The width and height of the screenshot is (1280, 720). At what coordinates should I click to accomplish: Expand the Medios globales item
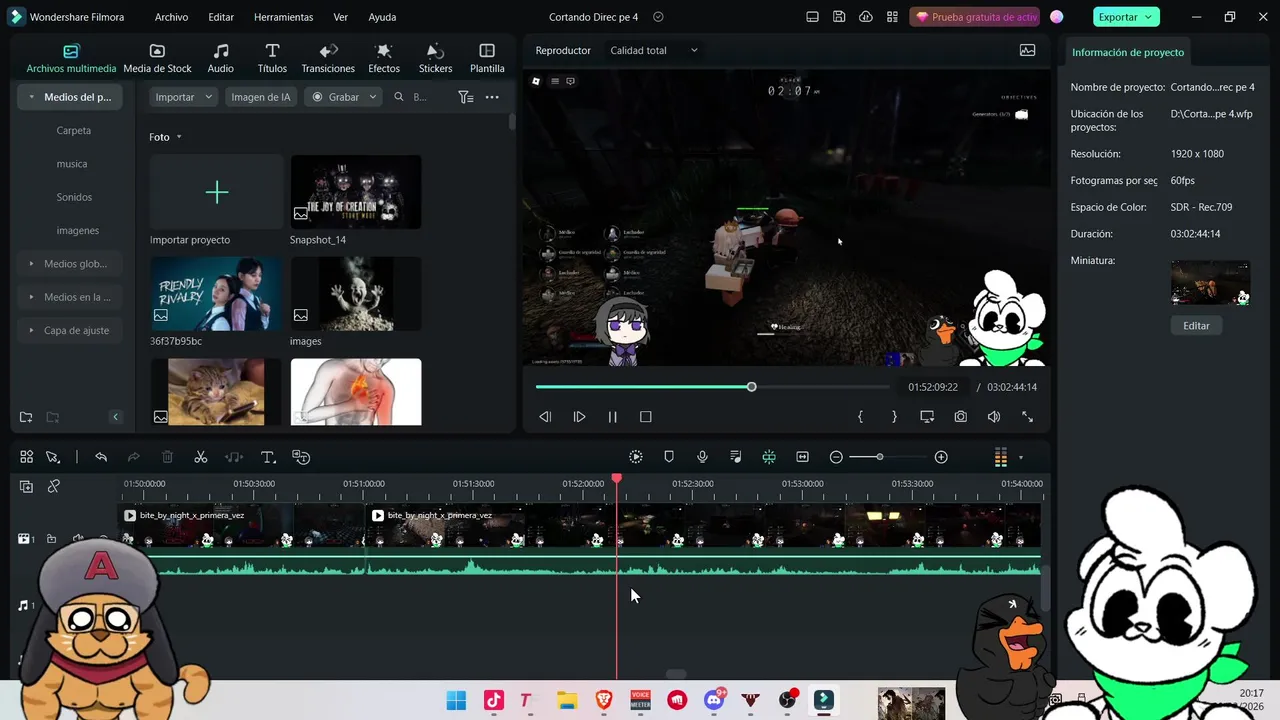coord(32,264)
